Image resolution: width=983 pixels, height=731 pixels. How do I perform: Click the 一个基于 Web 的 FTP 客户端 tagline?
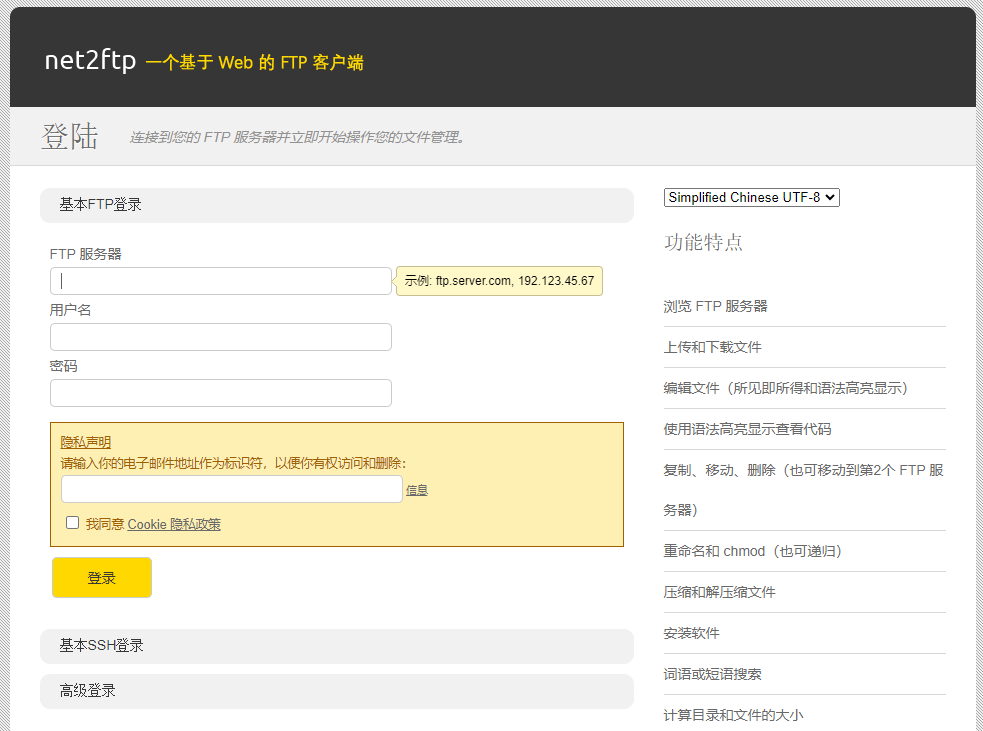pyautogui.click(x=255, y=63)
